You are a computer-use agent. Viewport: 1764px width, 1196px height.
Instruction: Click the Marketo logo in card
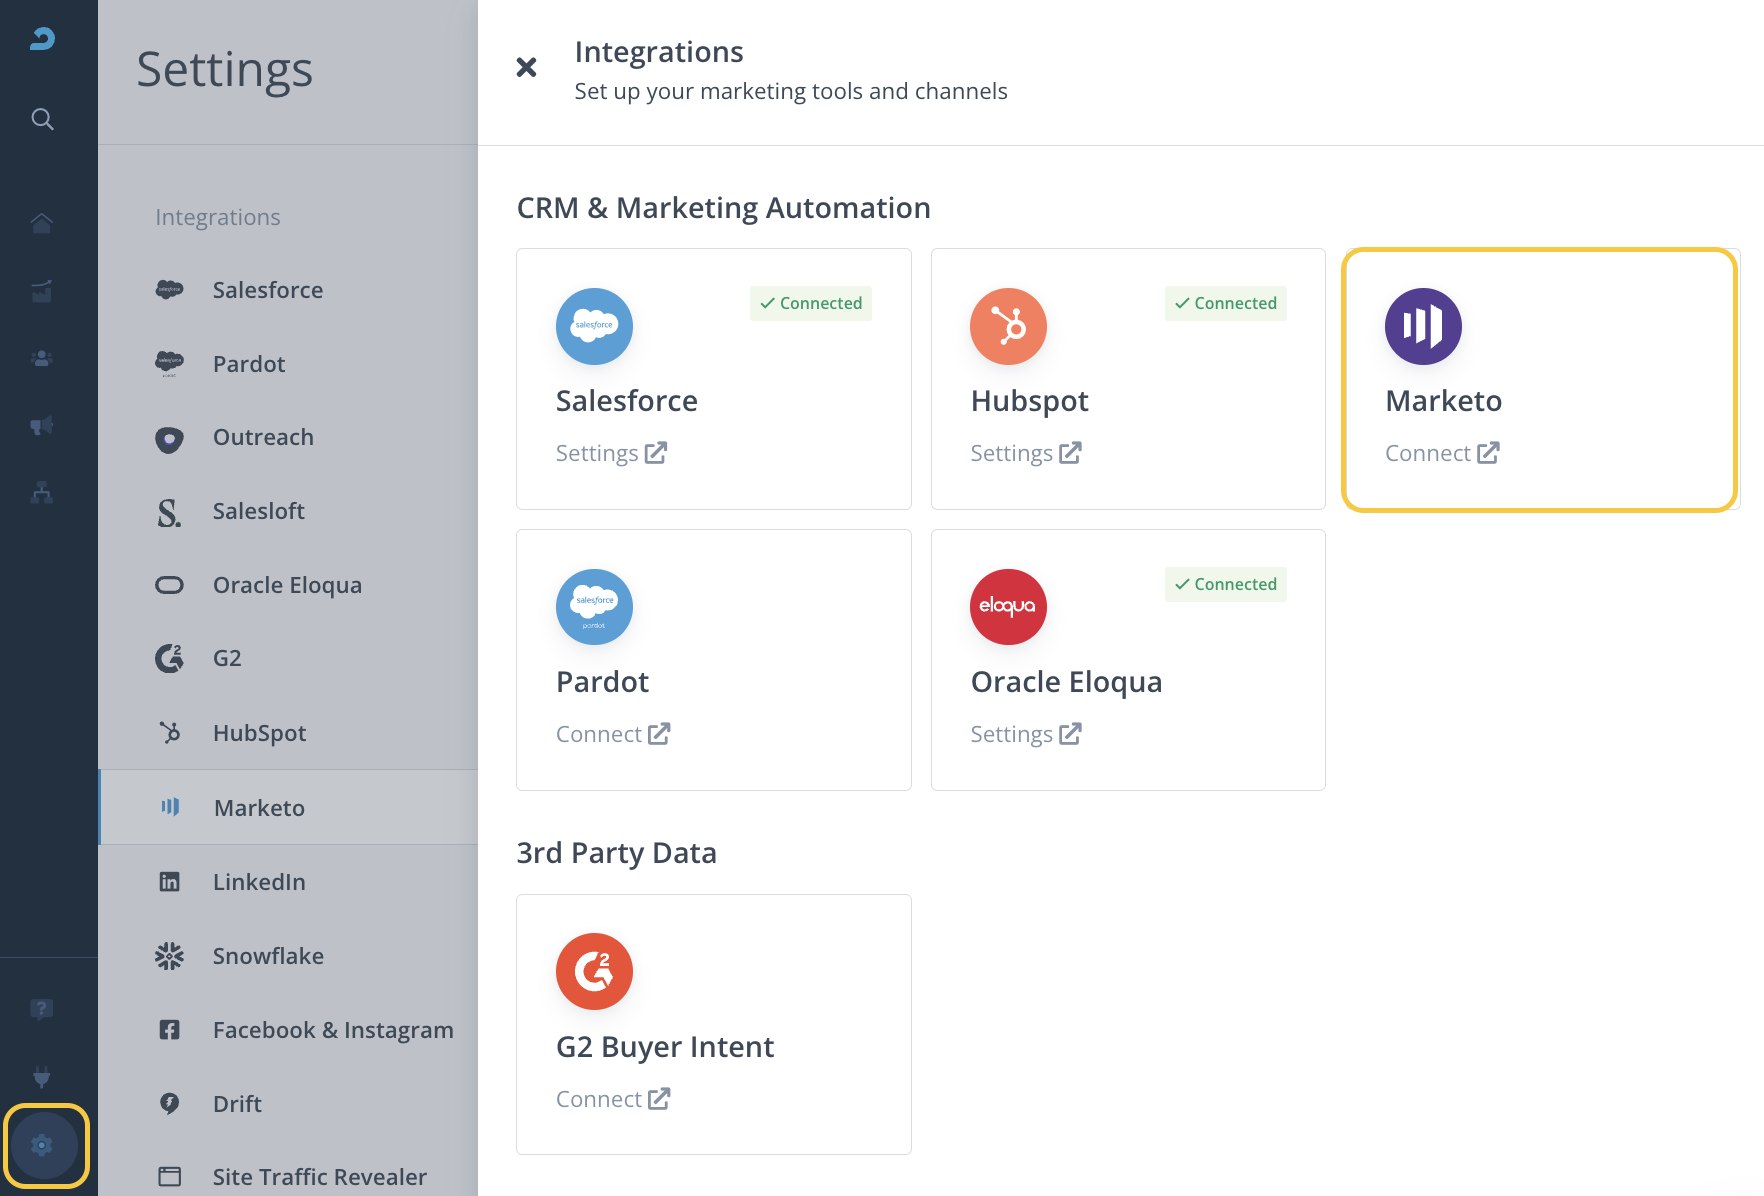coord(1422,327)
